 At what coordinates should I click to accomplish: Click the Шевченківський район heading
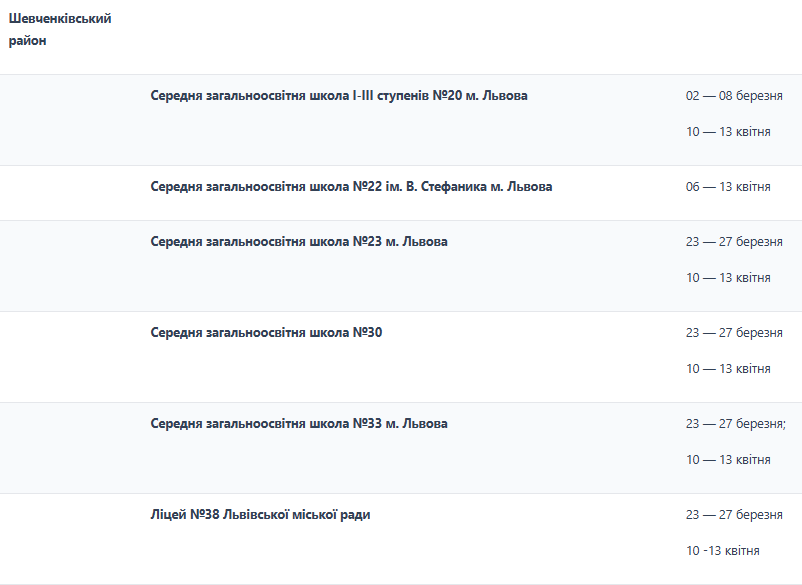60,29
